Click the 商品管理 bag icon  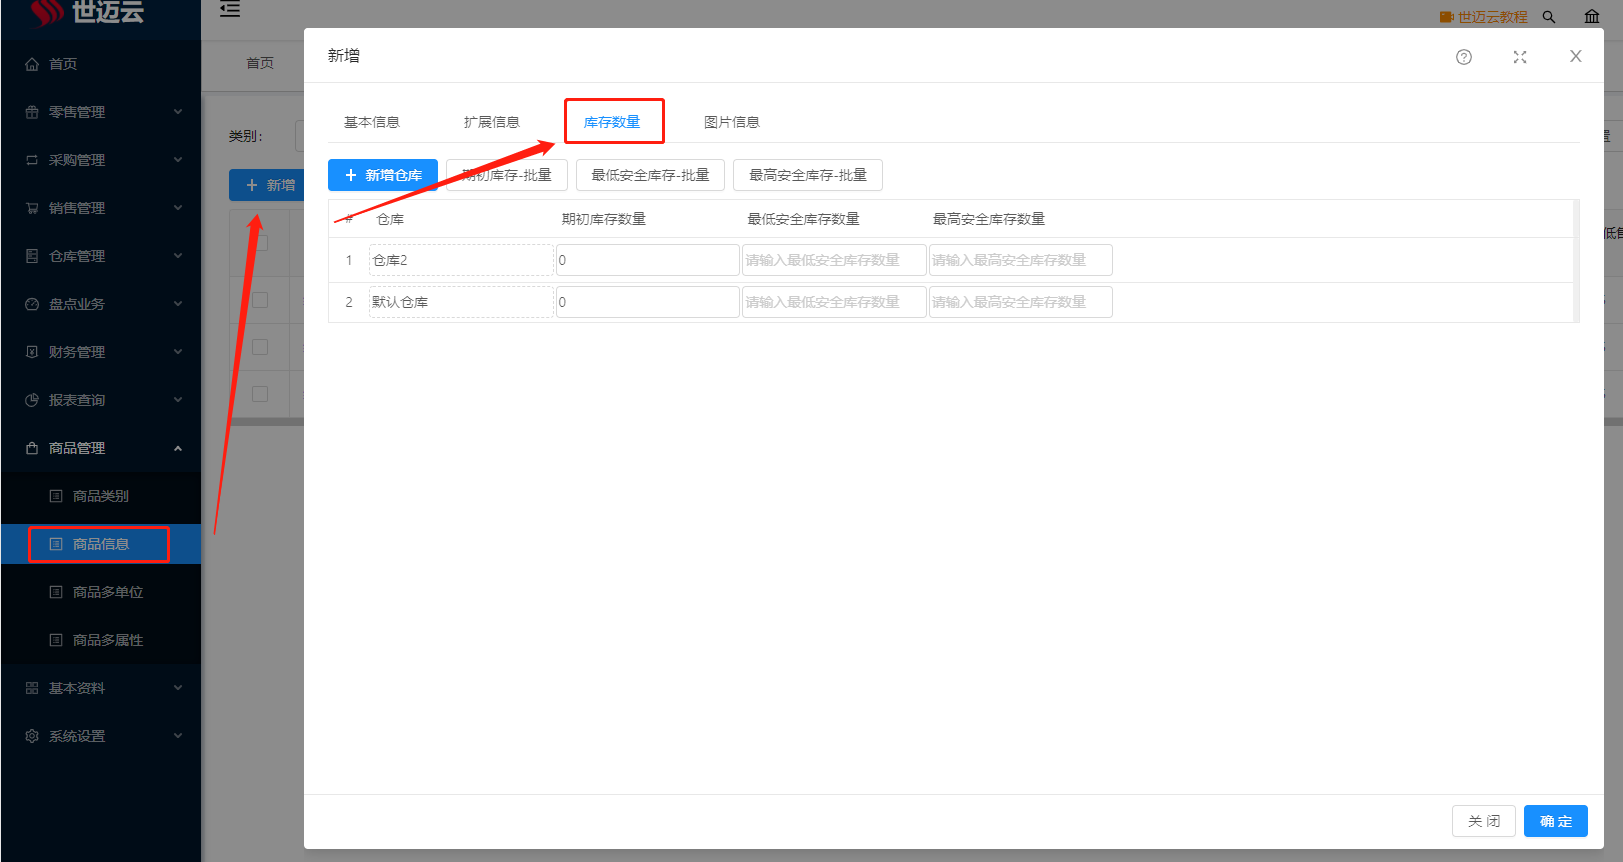point(32,448)
